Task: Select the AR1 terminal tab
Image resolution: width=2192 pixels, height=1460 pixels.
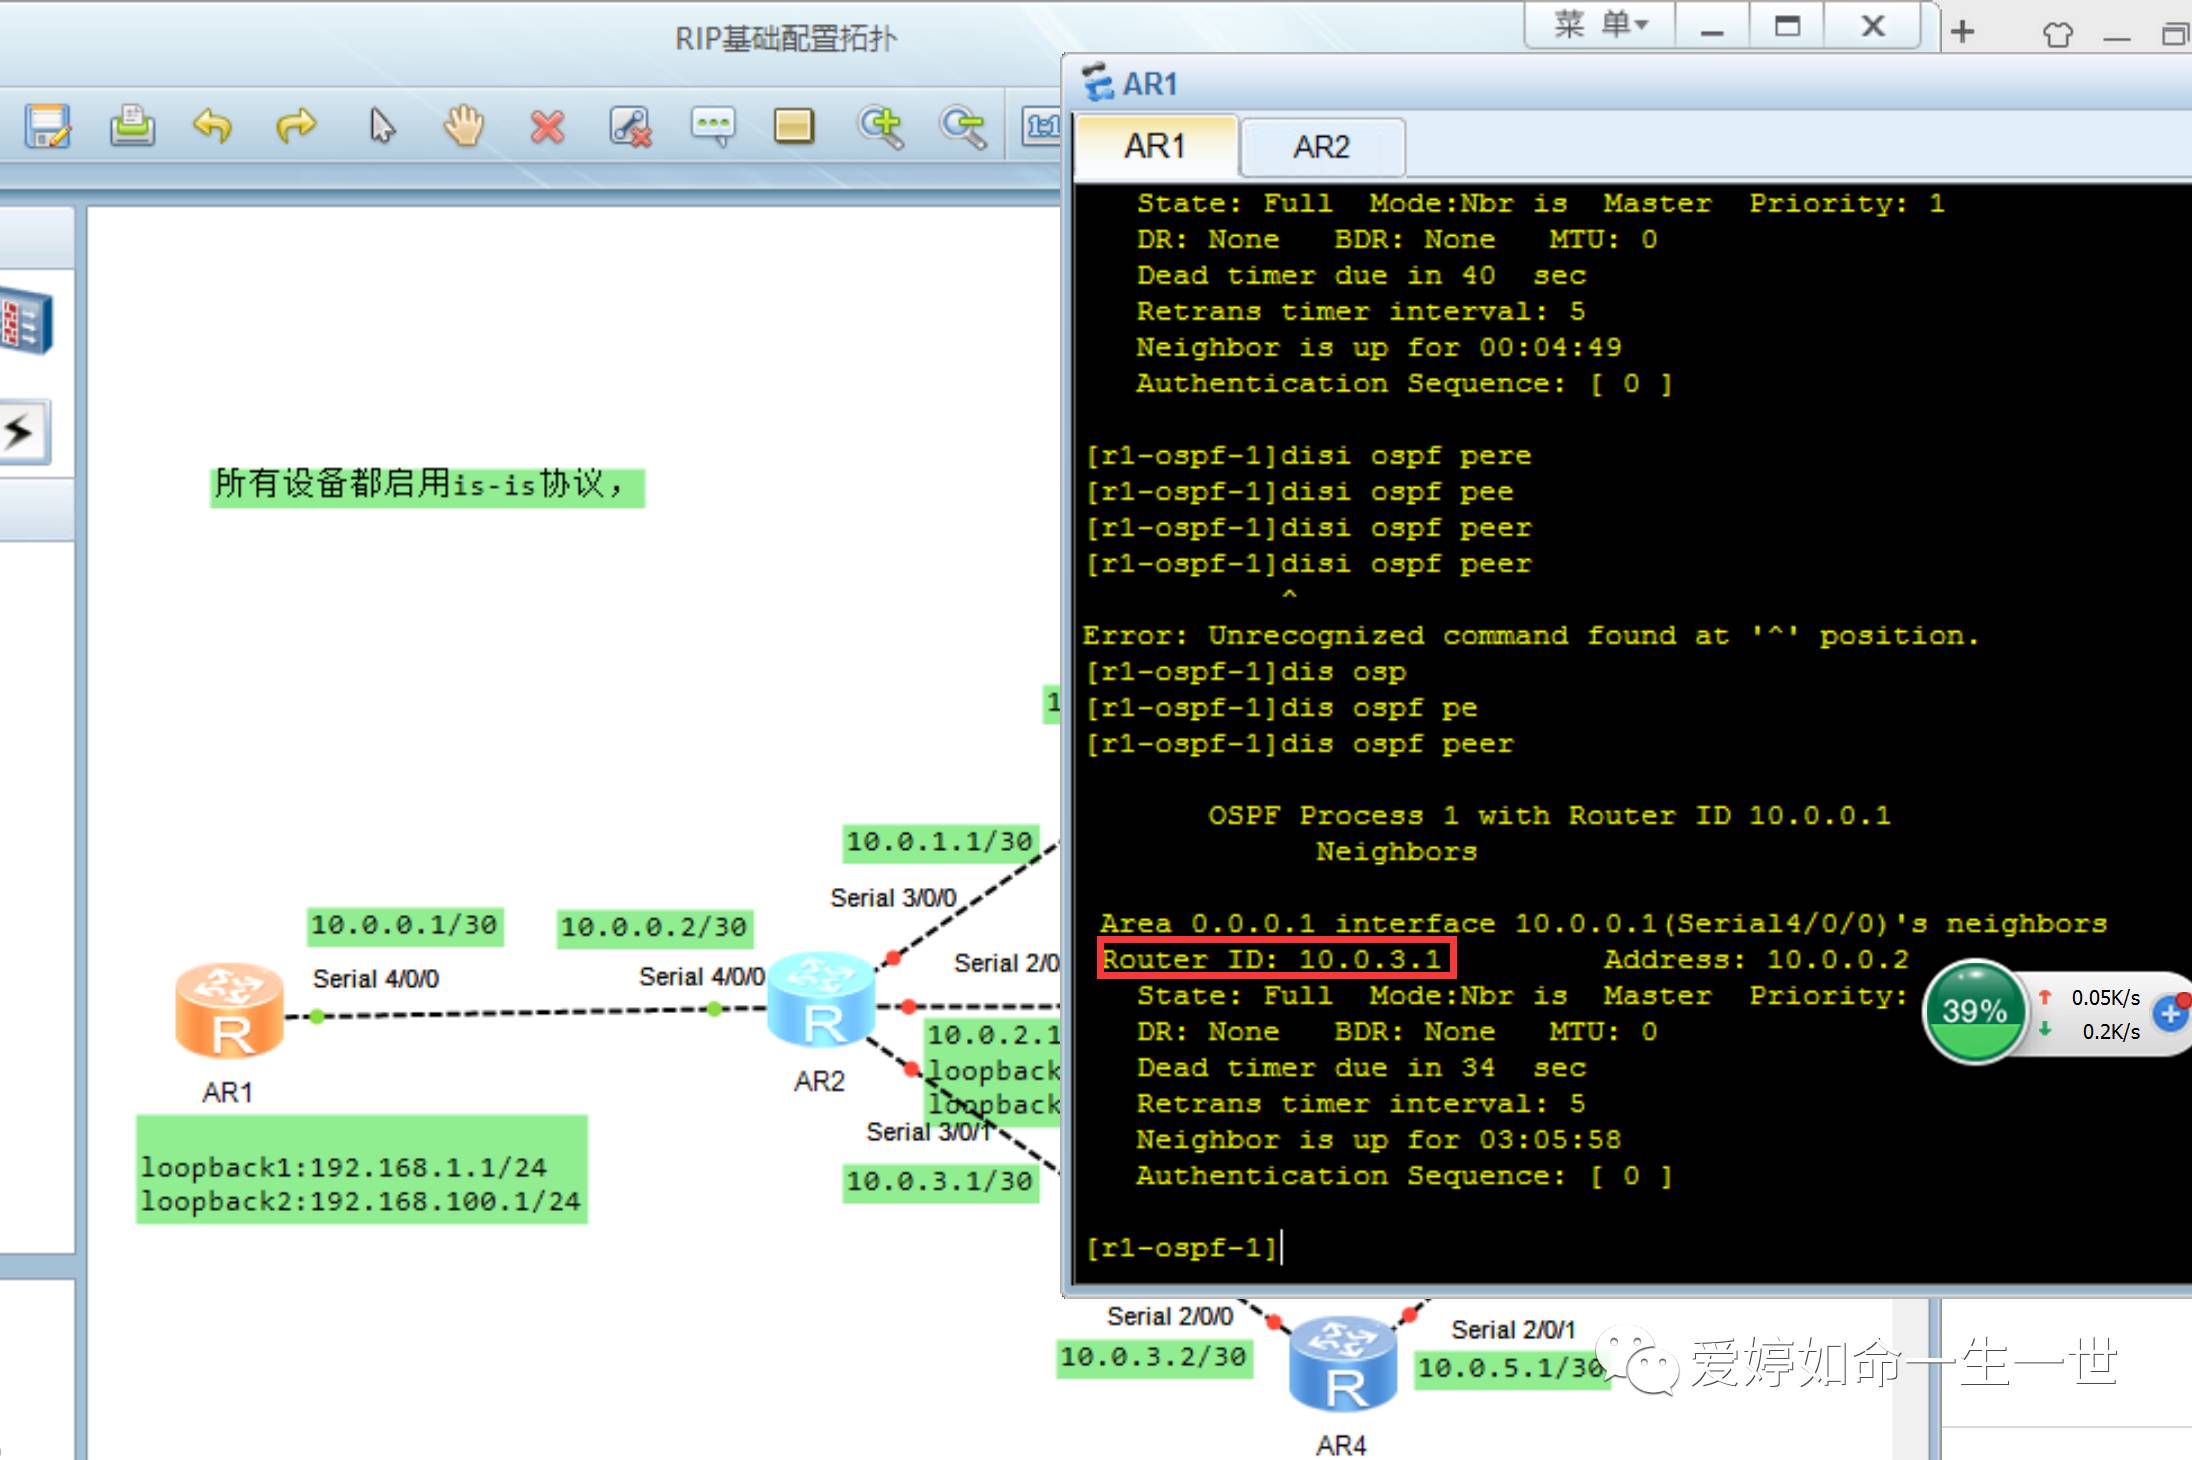Action: click(x=1155, y=147)
